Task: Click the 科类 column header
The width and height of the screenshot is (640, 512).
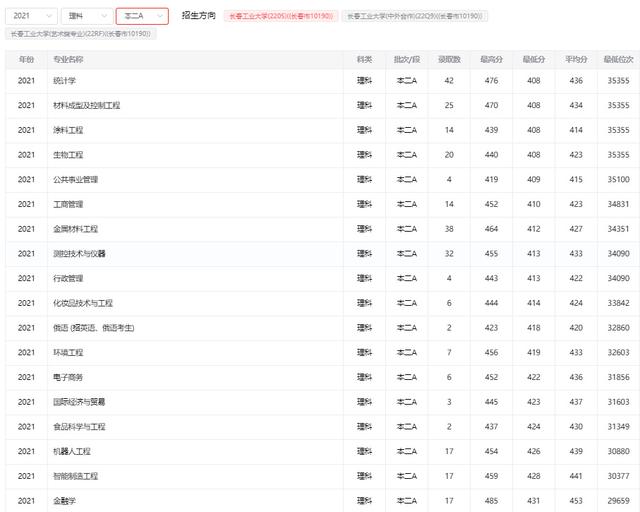Action: point(364,60)
